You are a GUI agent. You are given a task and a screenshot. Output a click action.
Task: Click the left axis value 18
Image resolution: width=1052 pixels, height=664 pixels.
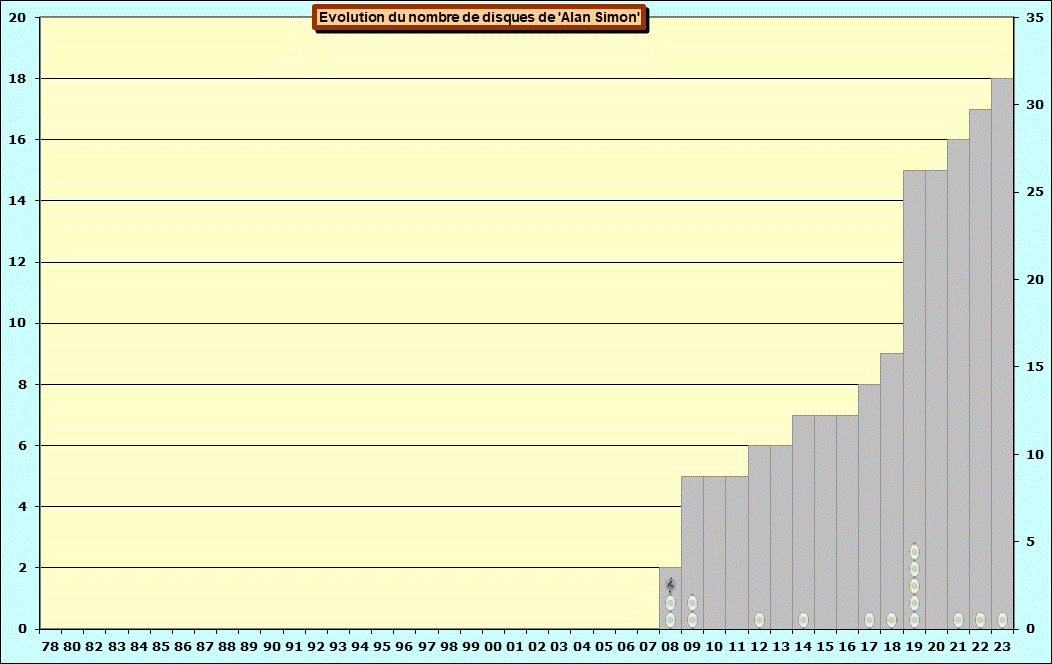(17, 78)
